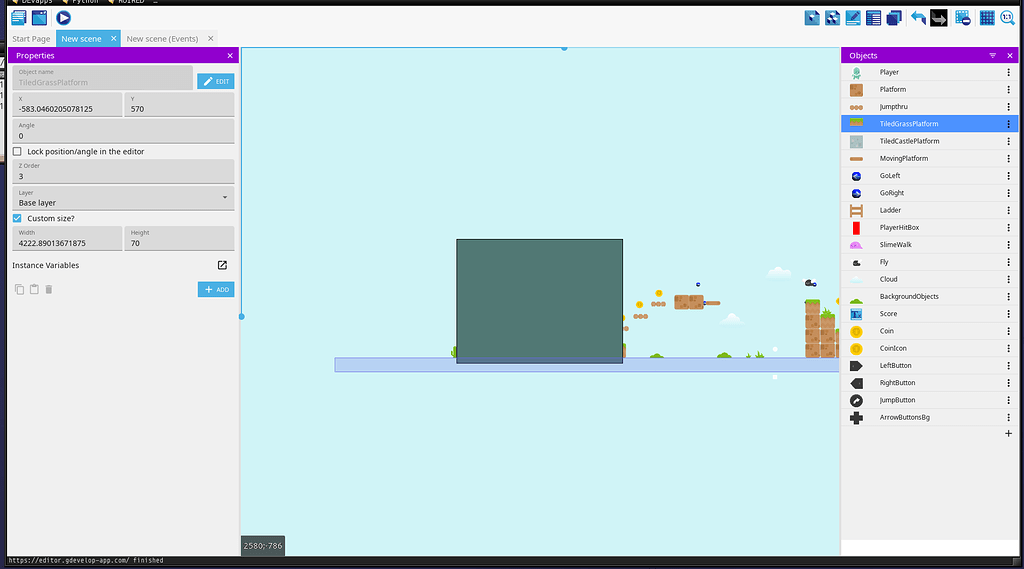Open the JumpButton options menu
The height and width of the screenshot is (569, 1024).
[1008, 400]
